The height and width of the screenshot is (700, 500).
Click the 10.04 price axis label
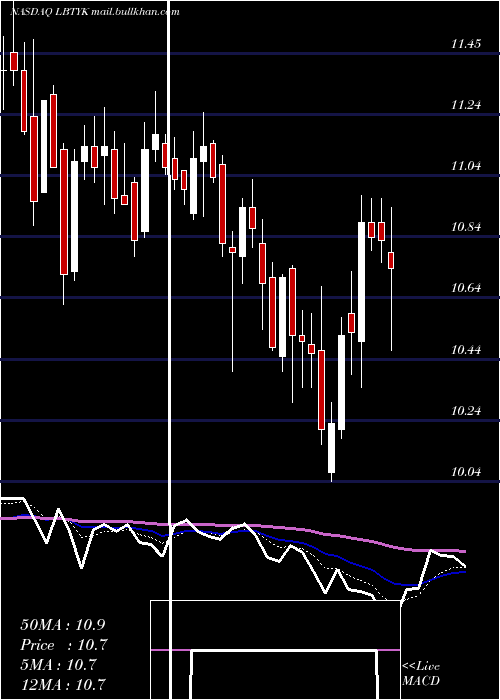(466, 472)
